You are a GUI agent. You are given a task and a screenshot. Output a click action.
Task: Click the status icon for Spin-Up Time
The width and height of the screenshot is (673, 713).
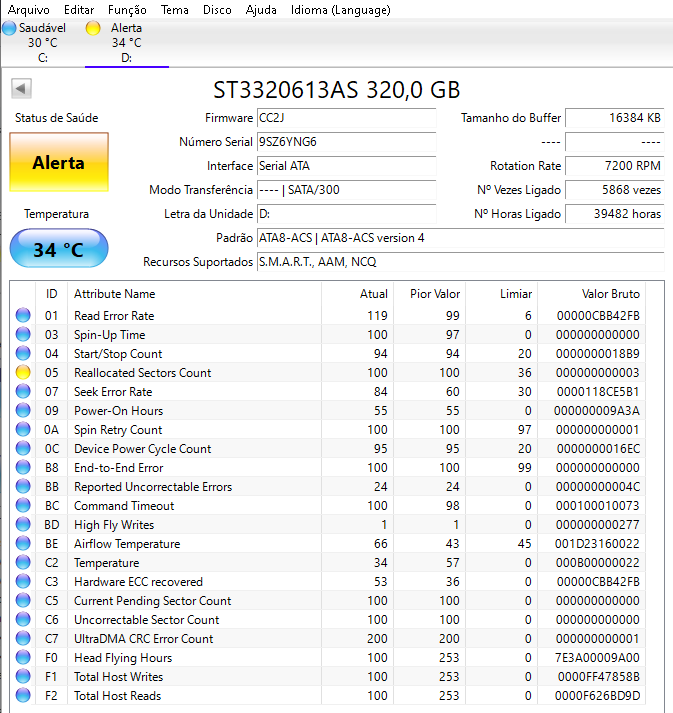tap(23, 334)
